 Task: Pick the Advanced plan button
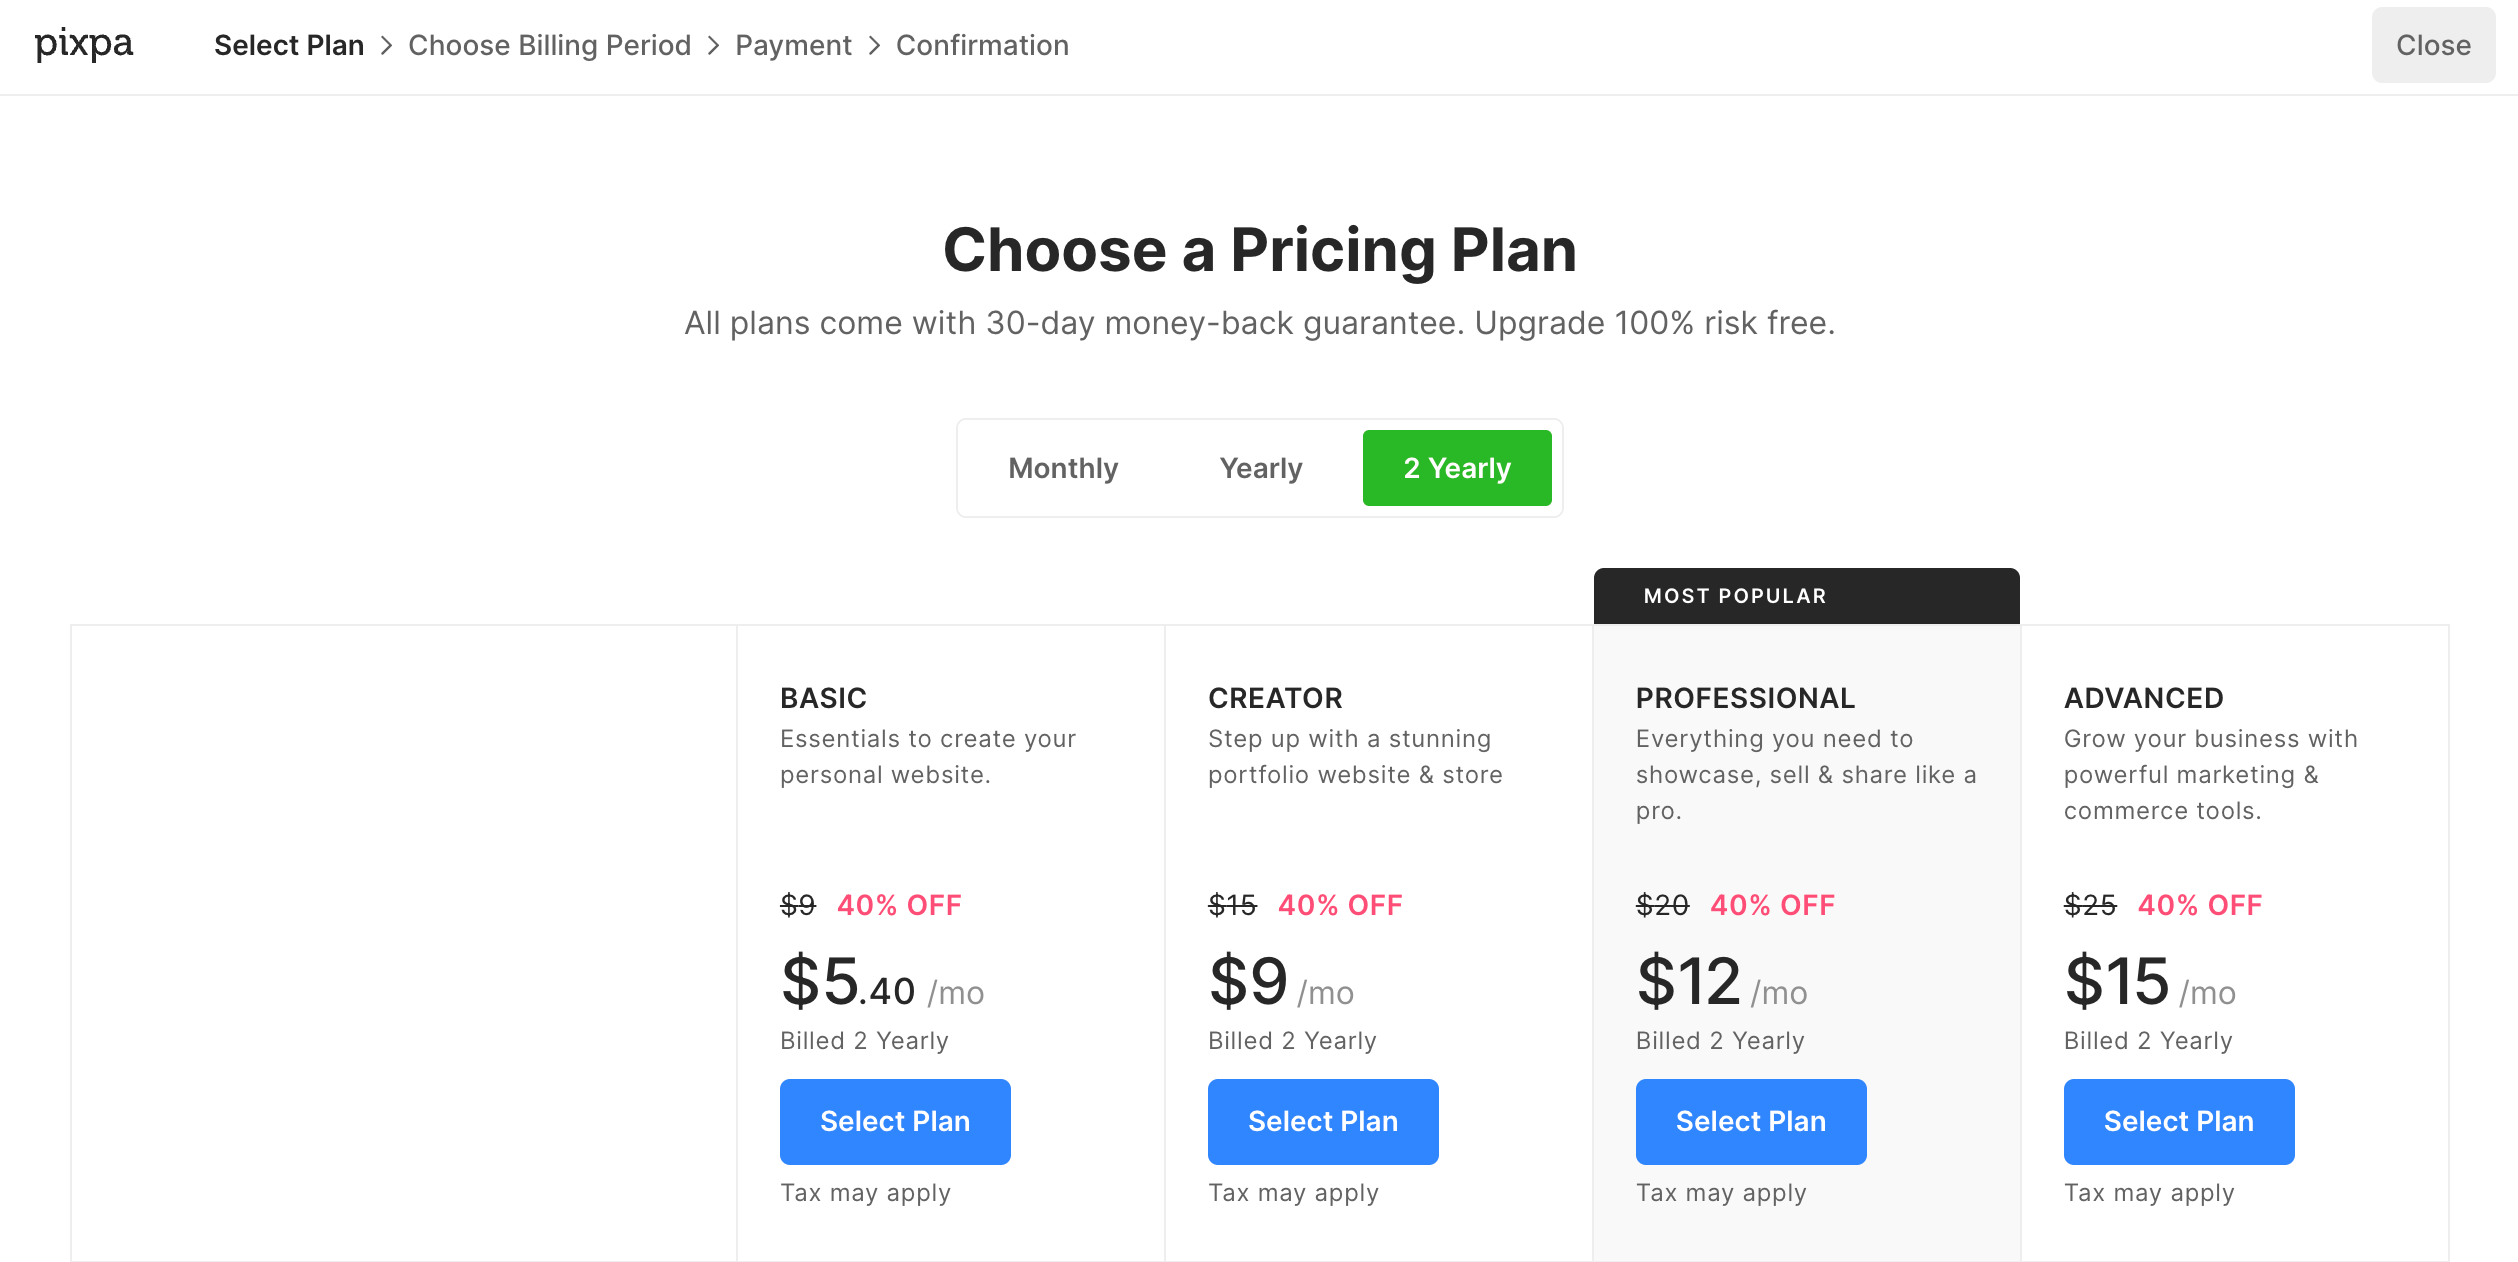[x=2178, y=1121]
